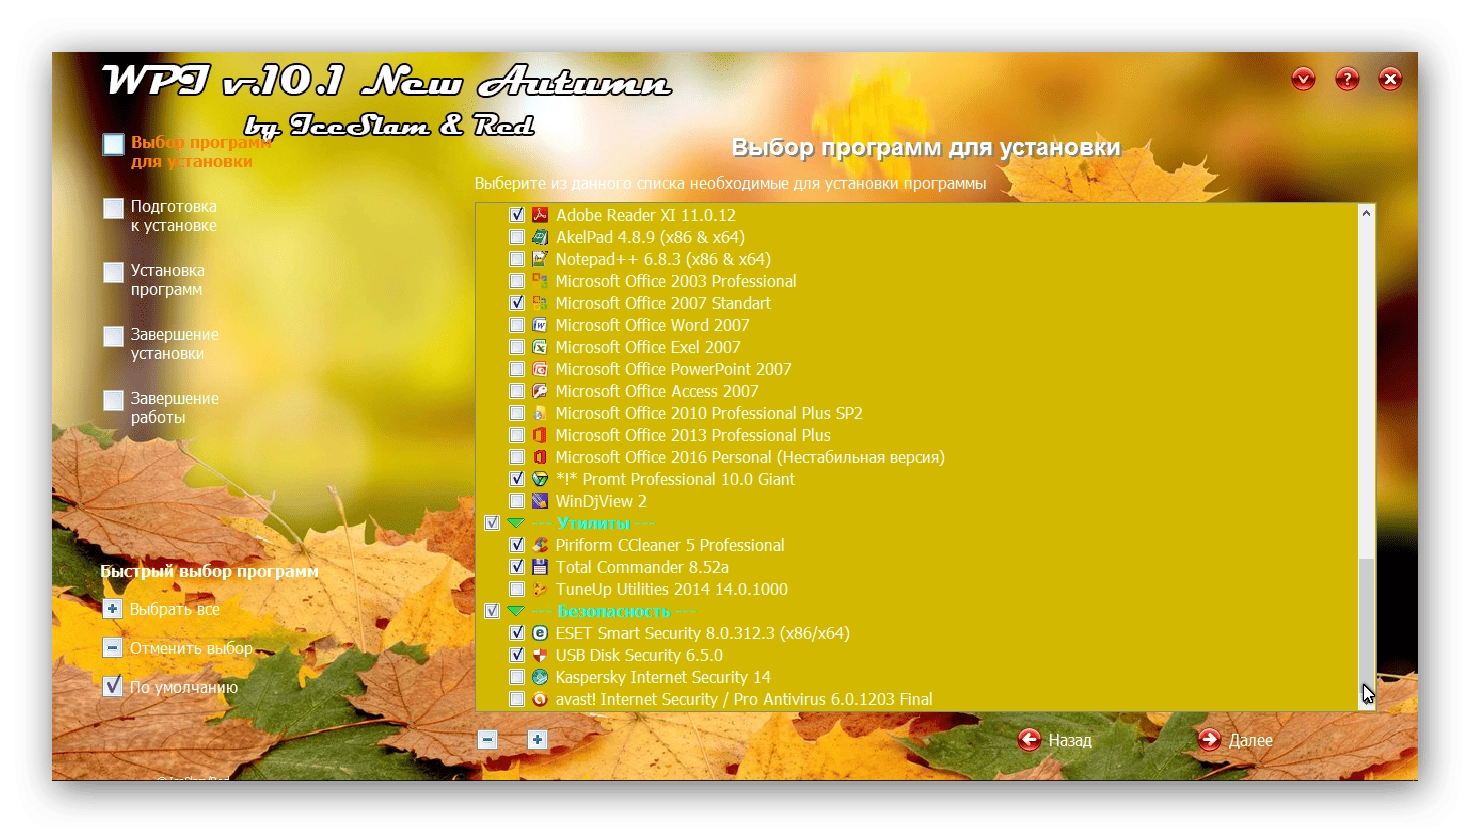
Task: Uncheck Total Commander 8.52a
Action: (517, 567)
